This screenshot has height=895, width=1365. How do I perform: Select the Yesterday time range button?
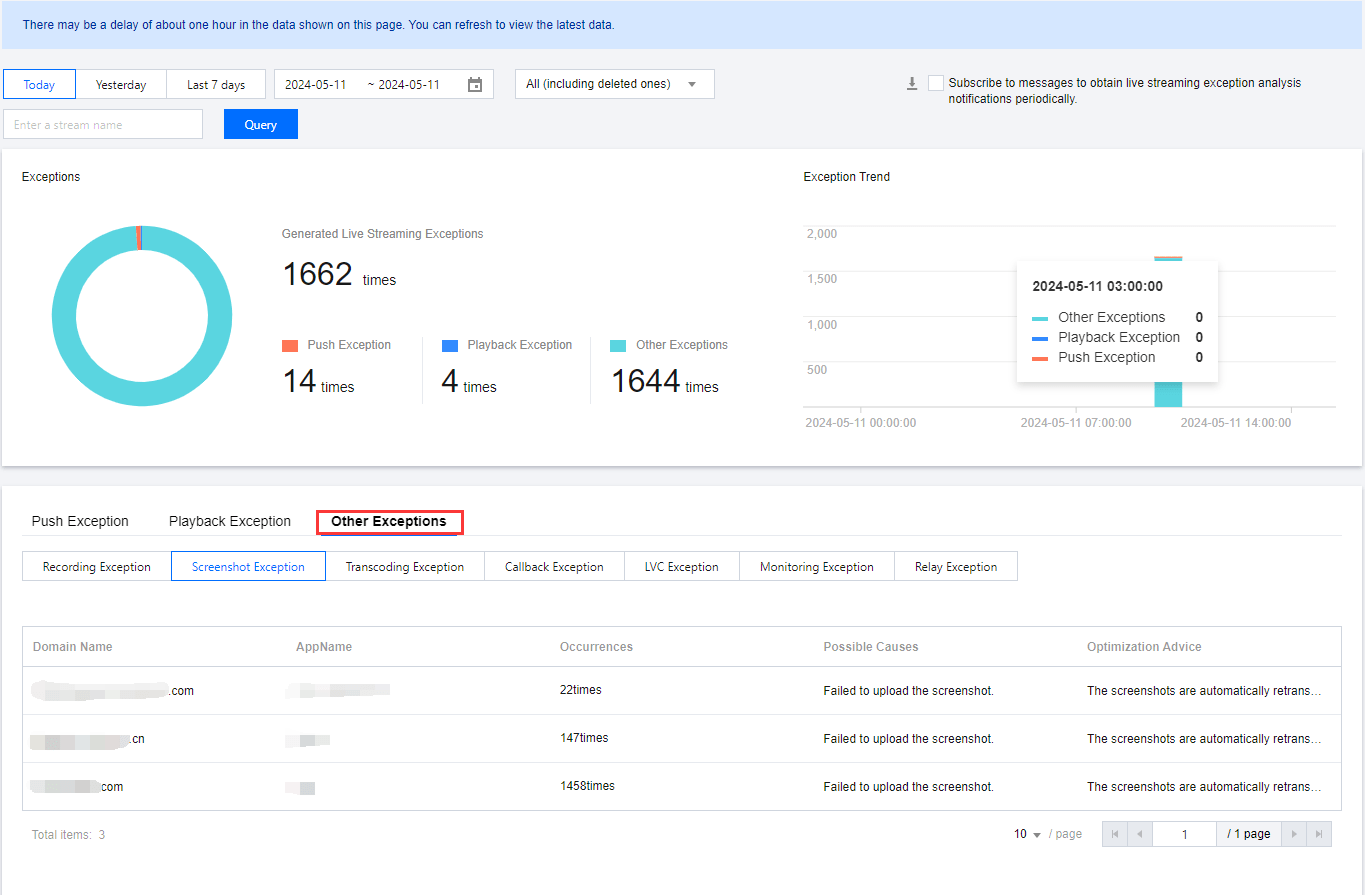[121, 85]
